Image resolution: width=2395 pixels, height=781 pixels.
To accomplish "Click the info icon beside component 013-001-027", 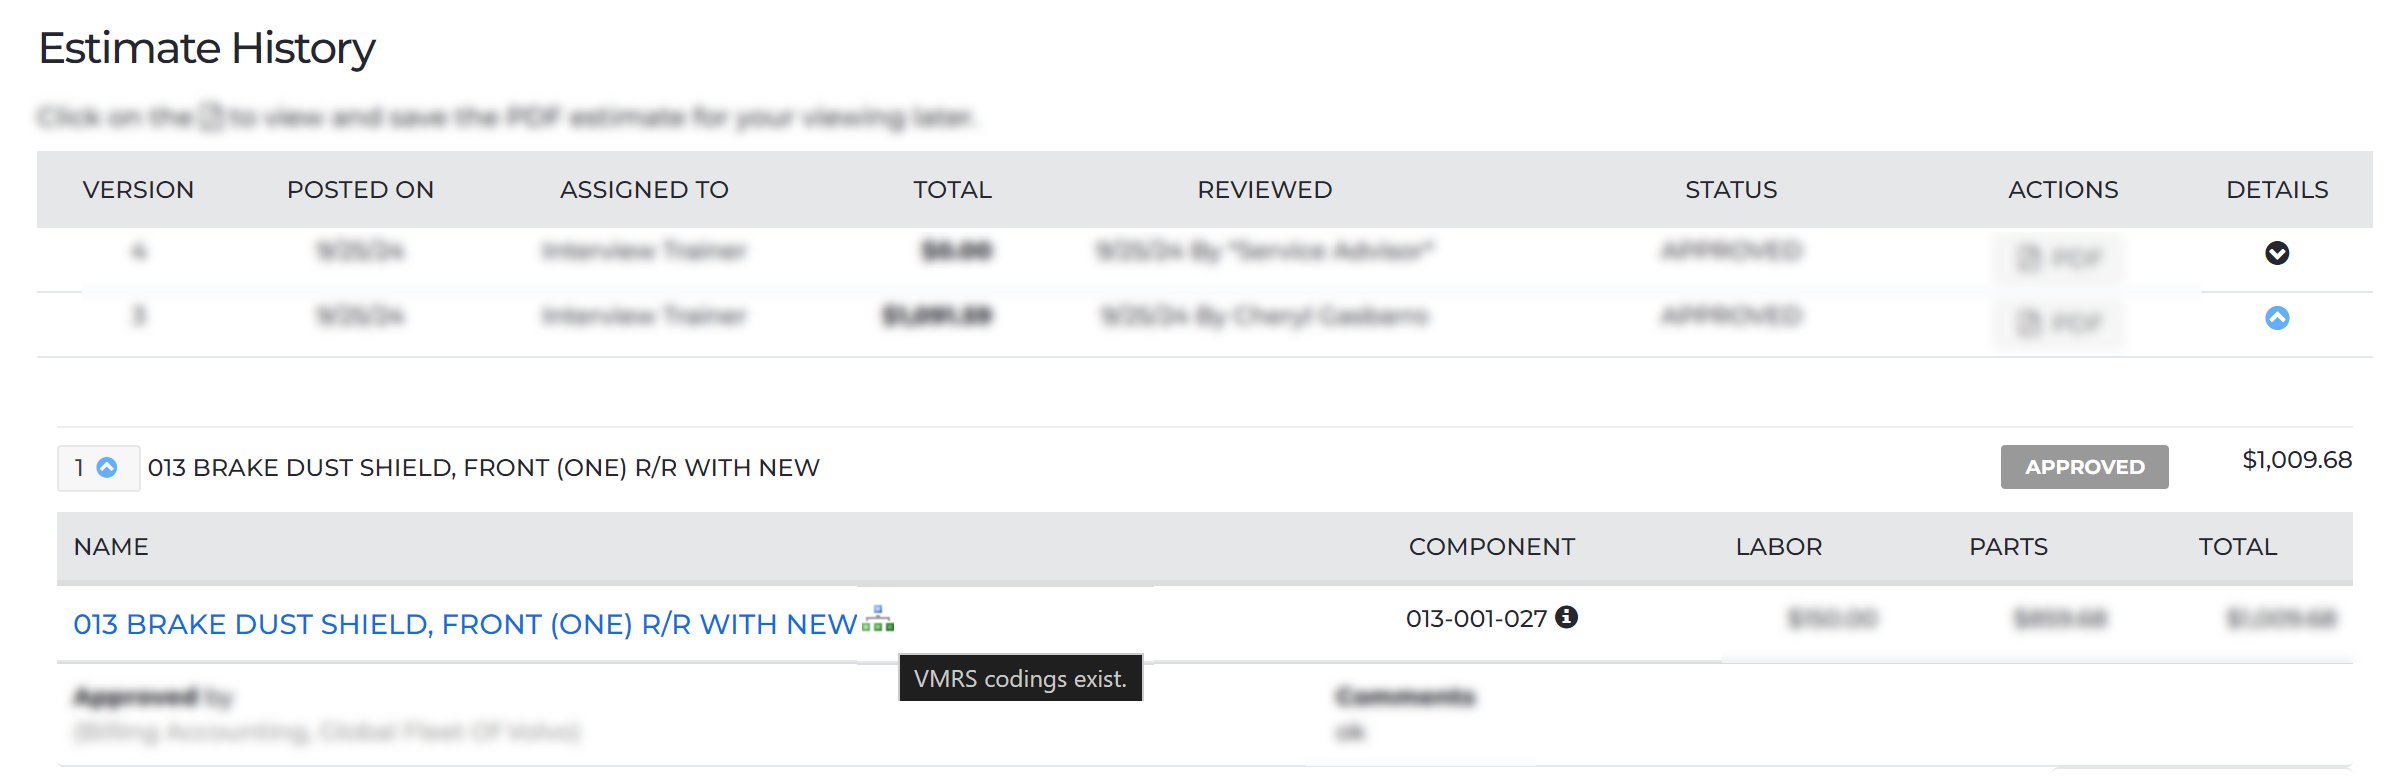I will (1567, 618).
